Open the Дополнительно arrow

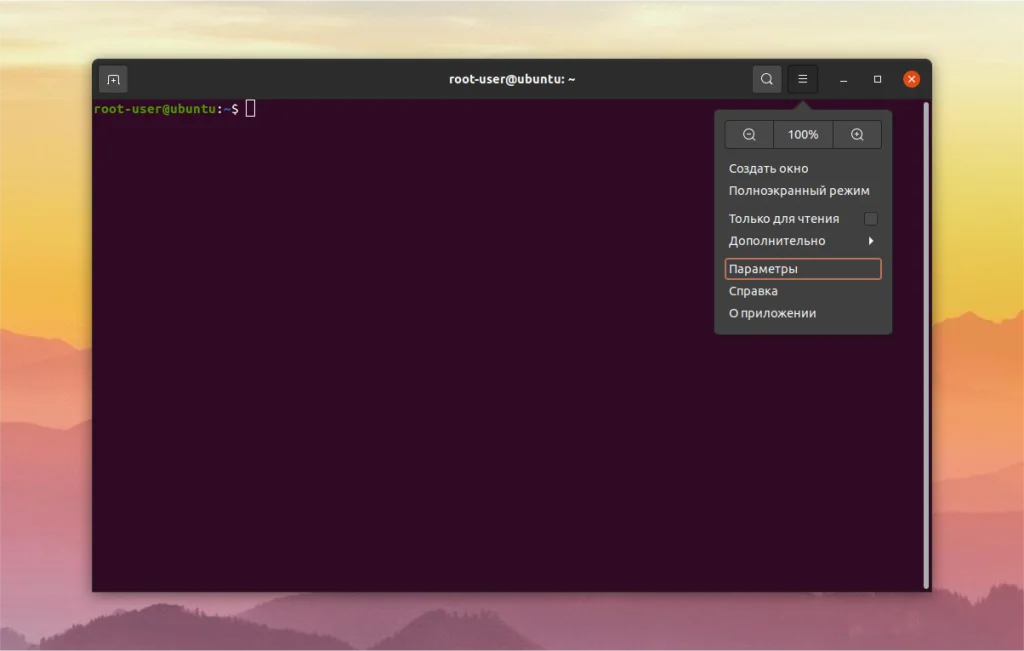tap(869, 240)
